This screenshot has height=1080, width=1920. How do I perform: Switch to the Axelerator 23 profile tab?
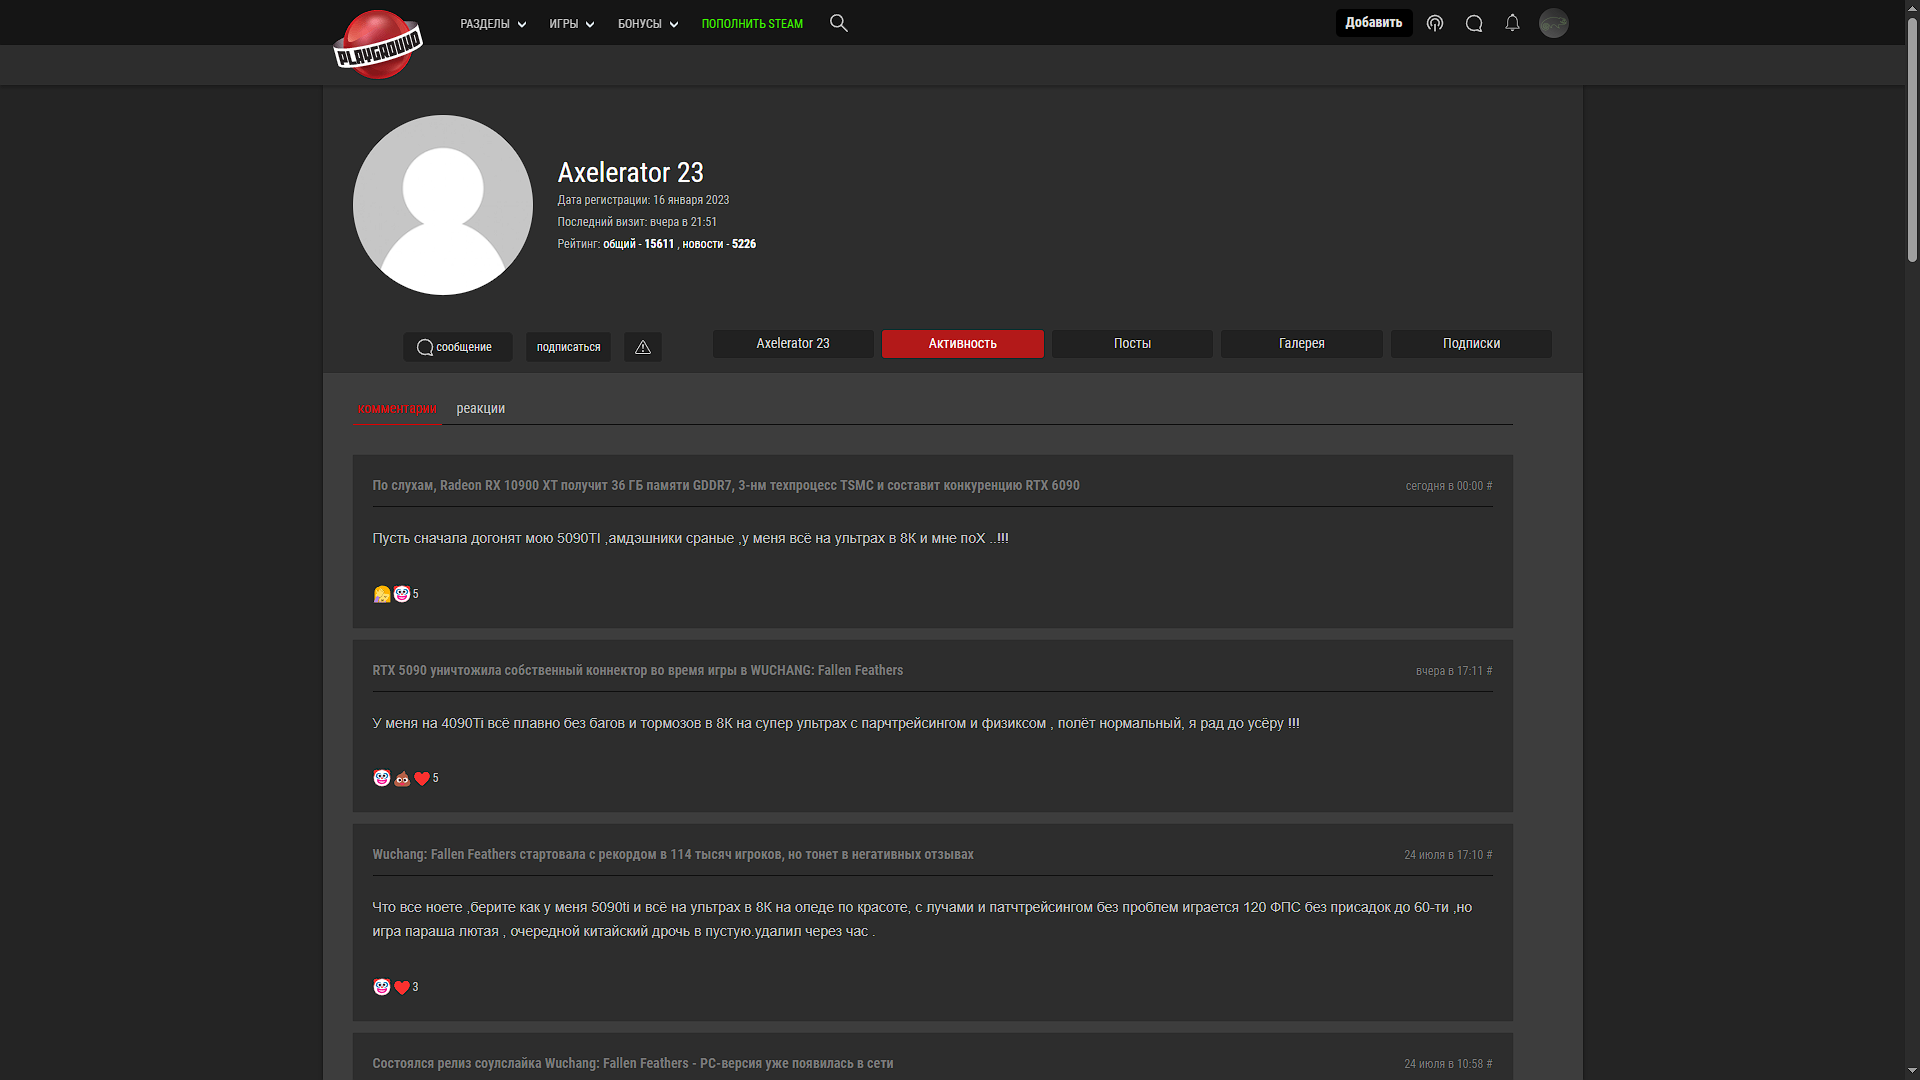793,343
